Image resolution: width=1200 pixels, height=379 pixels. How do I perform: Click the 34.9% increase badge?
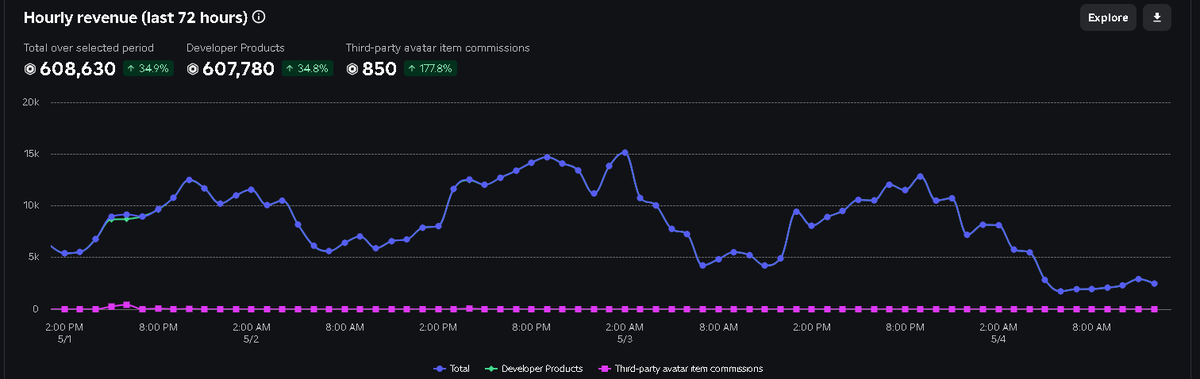(x=148, y=69)
